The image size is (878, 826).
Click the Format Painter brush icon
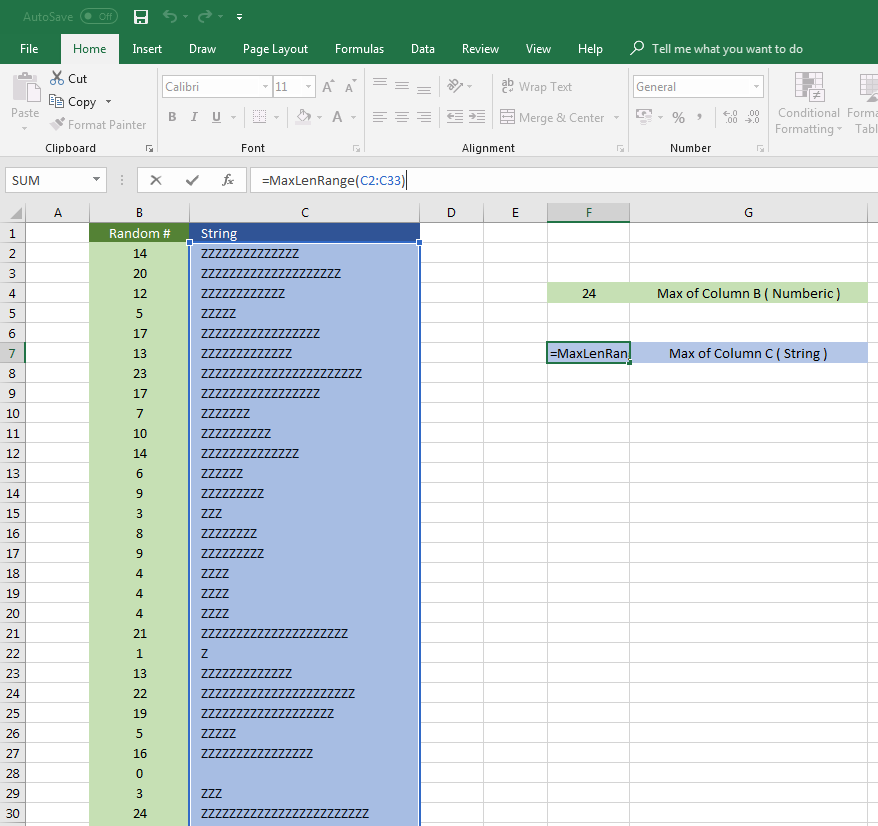point(58,125)
